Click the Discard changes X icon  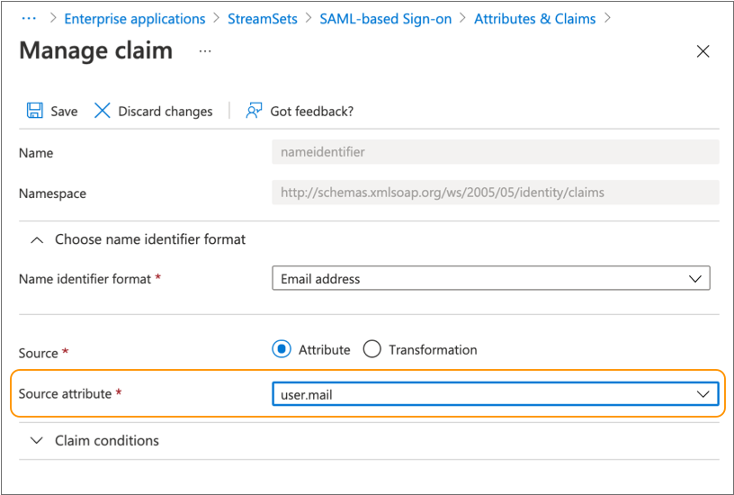coord(102,111)
